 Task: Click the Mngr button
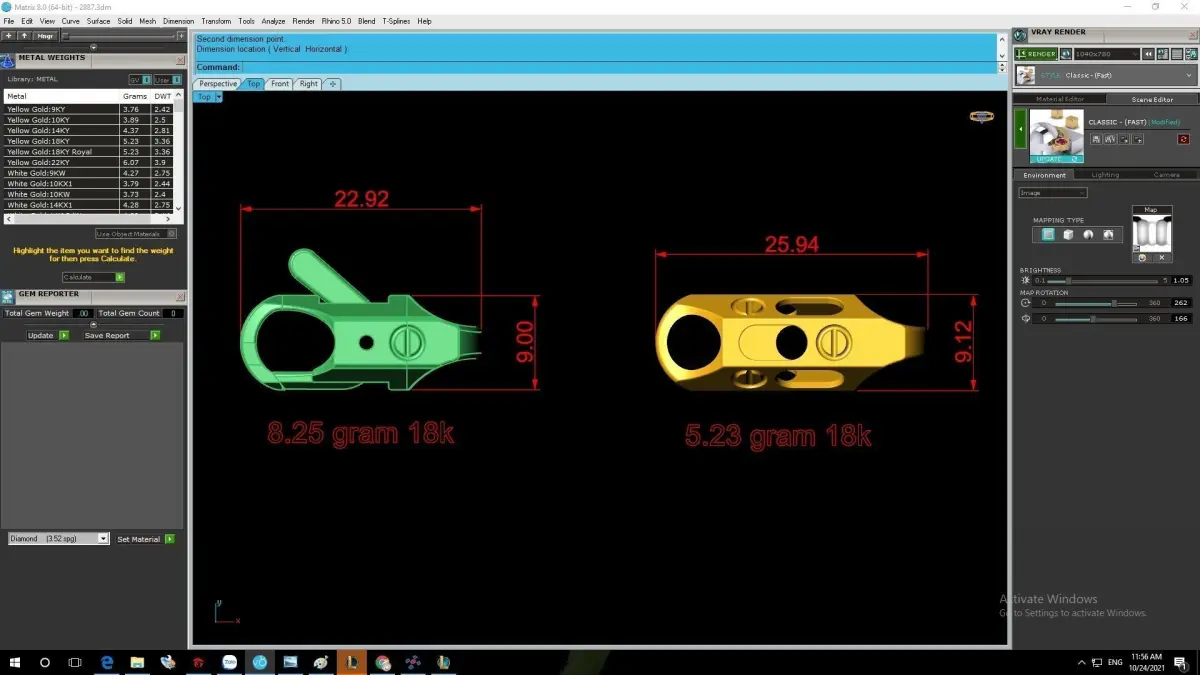(45, 36)
